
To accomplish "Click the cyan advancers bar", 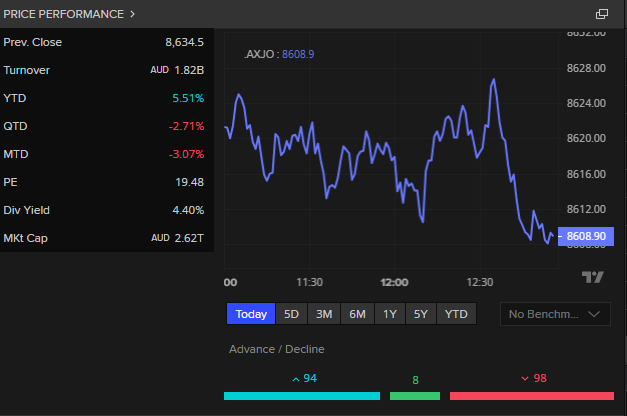I will (x=302, y=396).
